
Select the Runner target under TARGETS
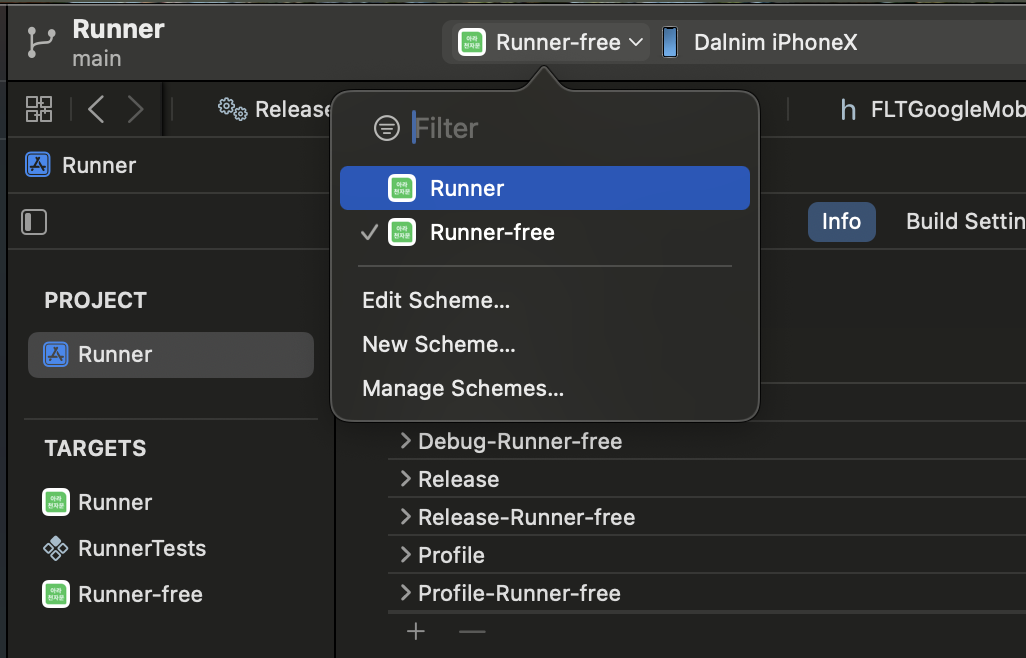pos(115,502)
